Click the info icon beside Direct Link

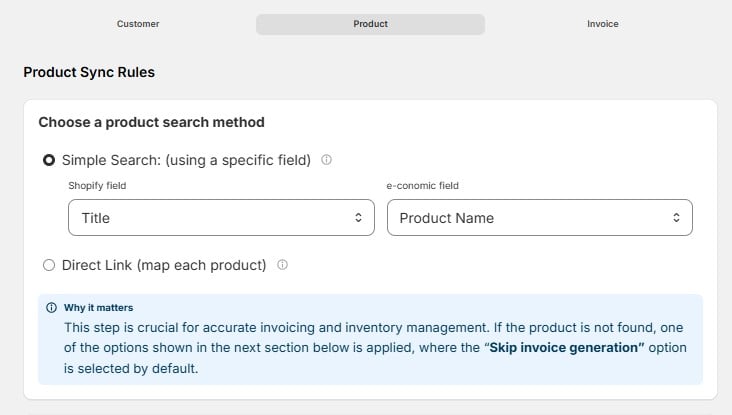point(282,265)
